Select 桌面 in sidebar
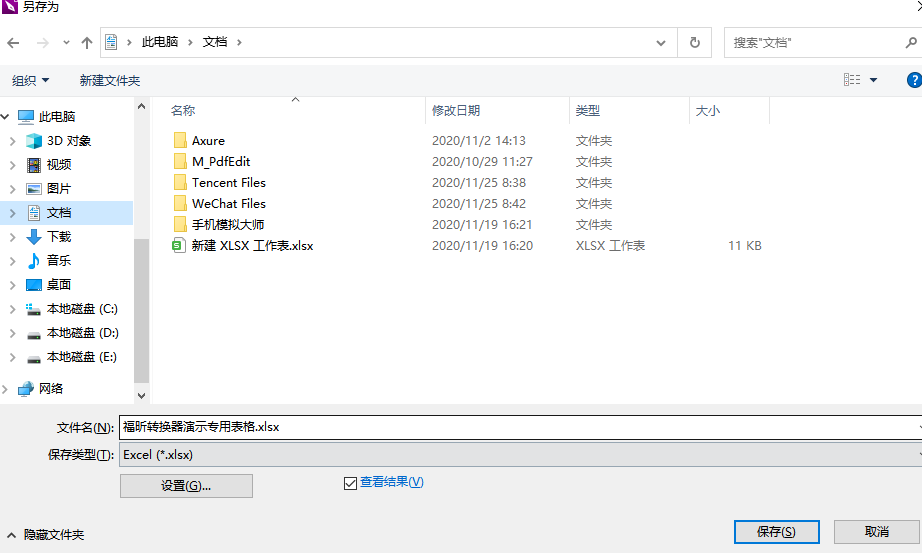Image resolution: width=922 pixels, height=553 pixels. [x=59, y=285]
